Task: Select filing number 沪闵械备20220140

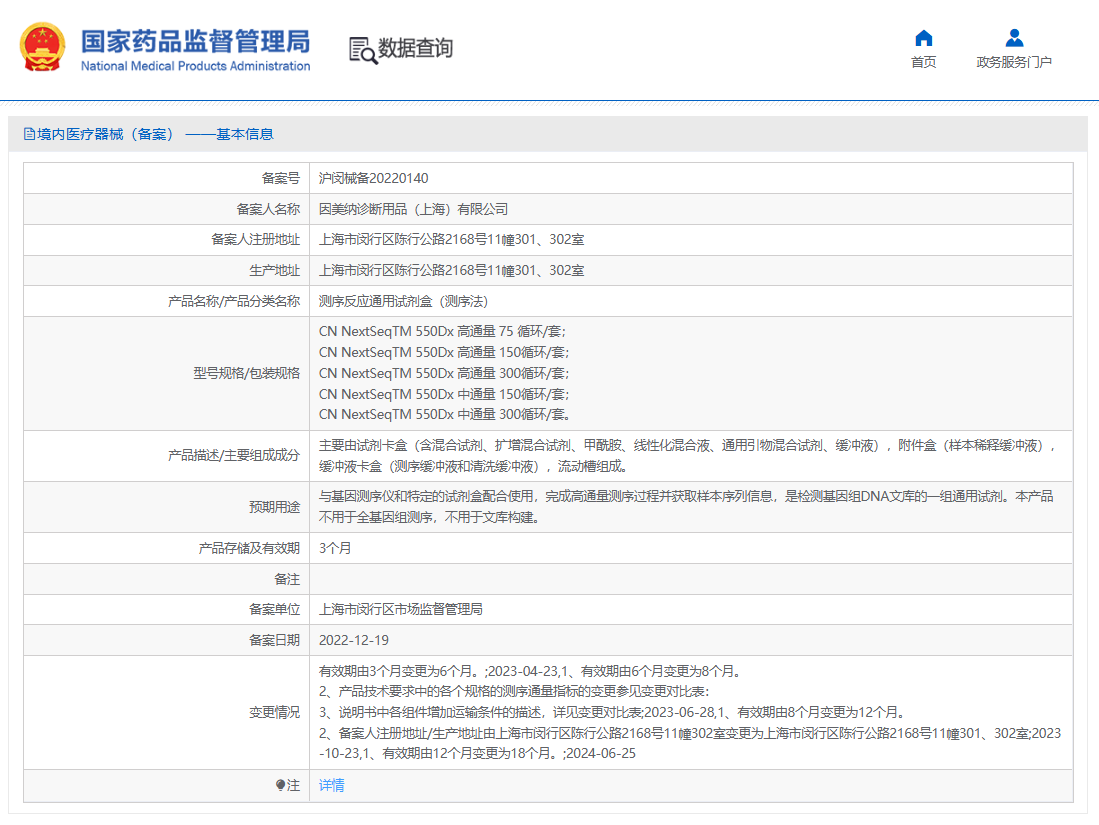Action: (x=374, y=178)
